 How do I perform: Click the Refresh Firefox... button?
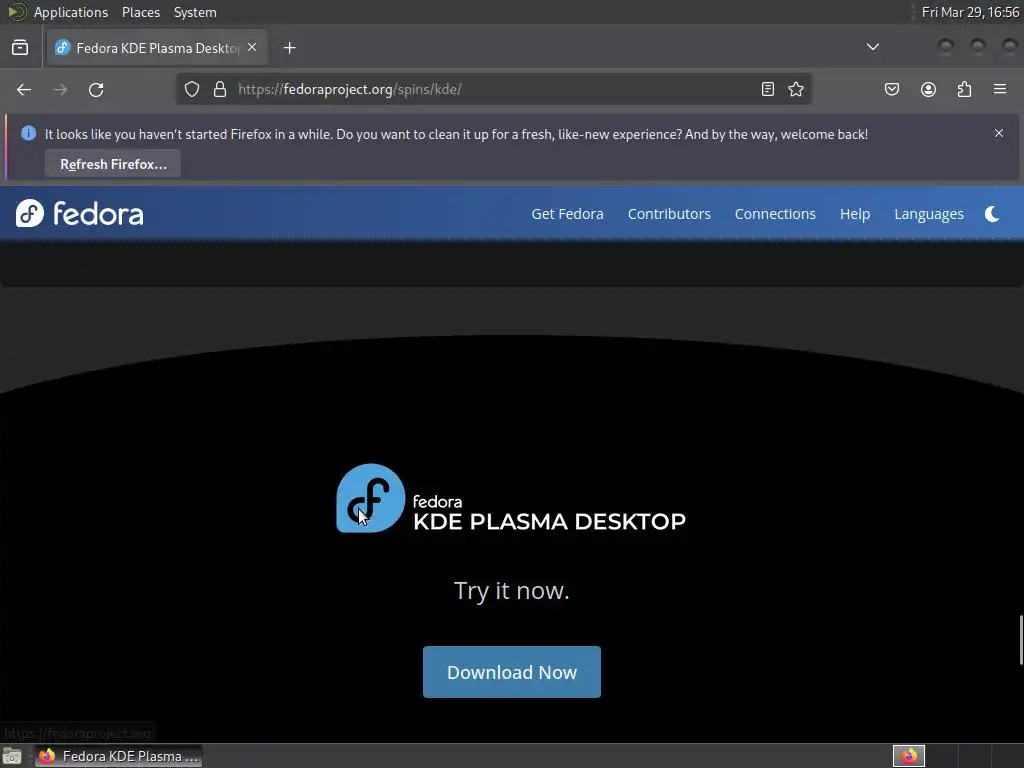(x=113, y=164)
